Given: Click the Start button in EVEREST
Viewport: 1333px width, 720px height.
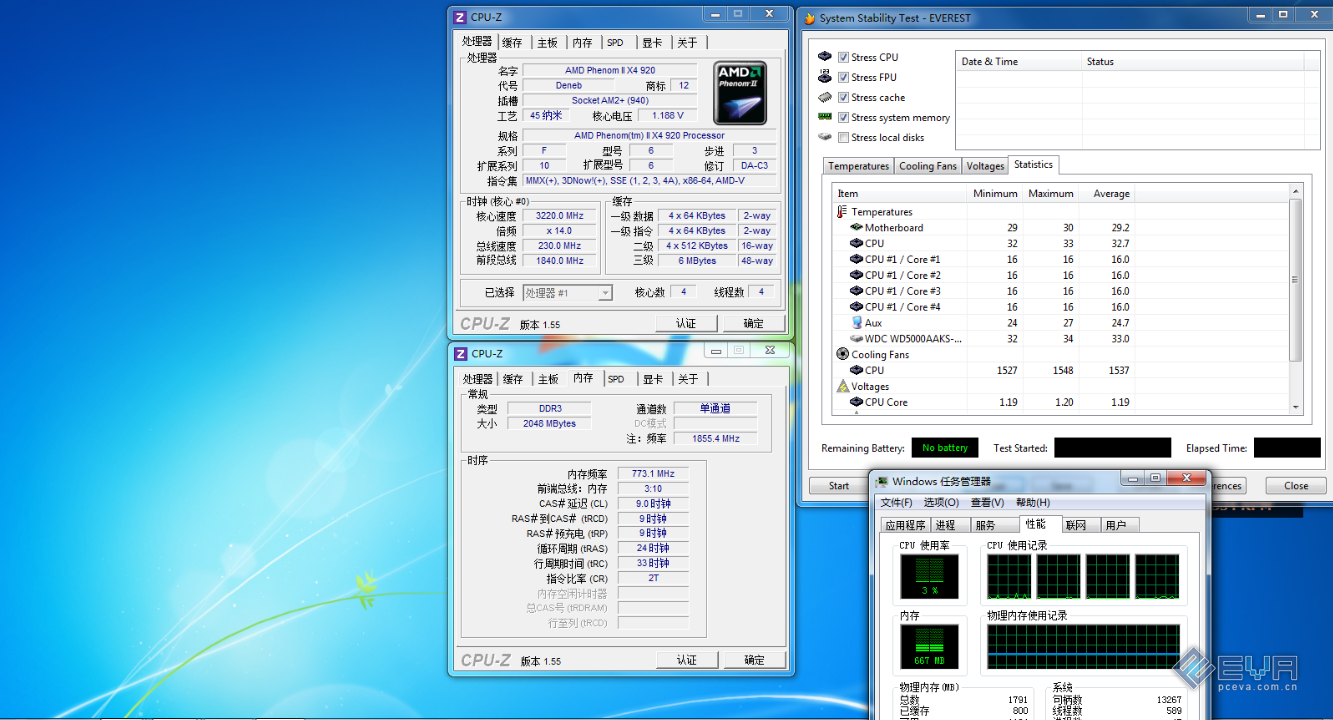Looking at the screenshot, I should pos(839,486).
